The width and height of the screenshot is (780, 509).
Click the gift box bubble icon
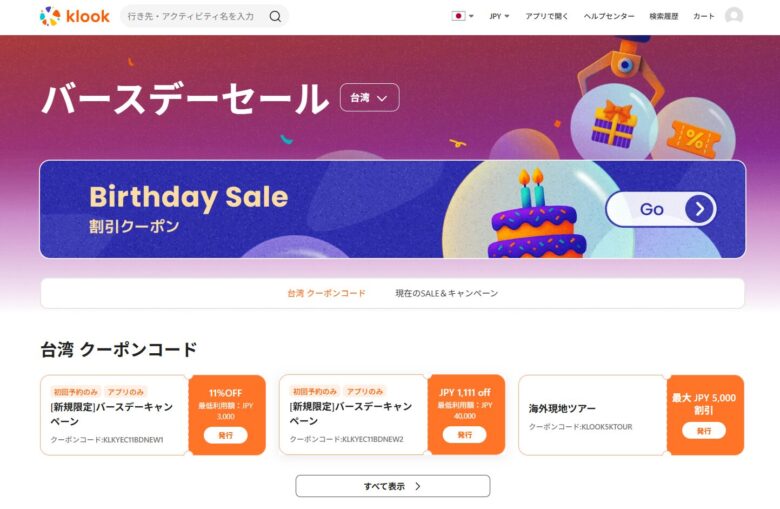click(613, 123)
